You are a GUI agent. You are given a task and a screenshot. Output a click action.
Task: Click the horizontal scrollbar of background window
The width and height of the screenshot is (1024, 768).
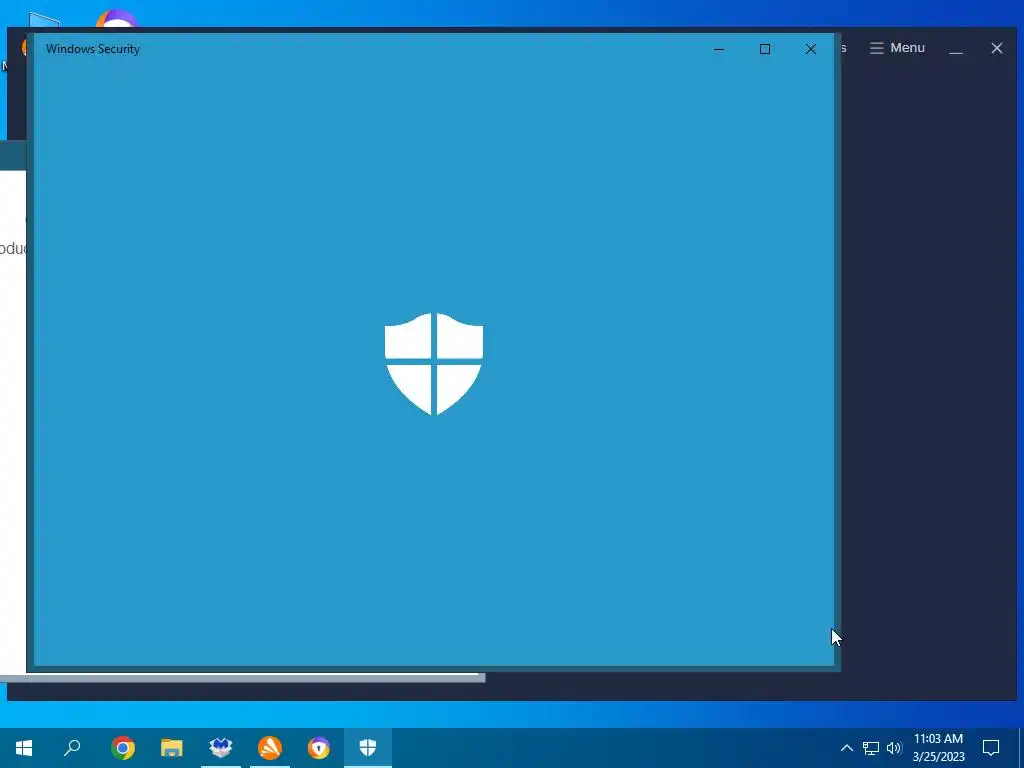(x=243, y=678)
